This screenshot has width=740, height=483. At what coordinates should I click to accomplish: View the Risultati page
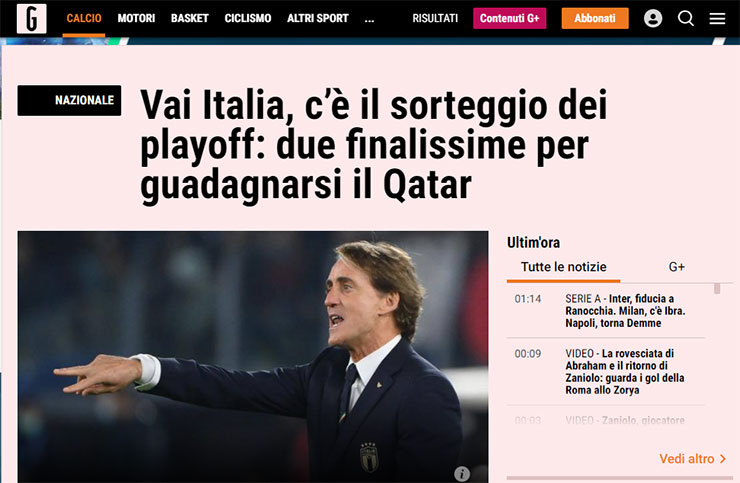(x=435, y=18)
